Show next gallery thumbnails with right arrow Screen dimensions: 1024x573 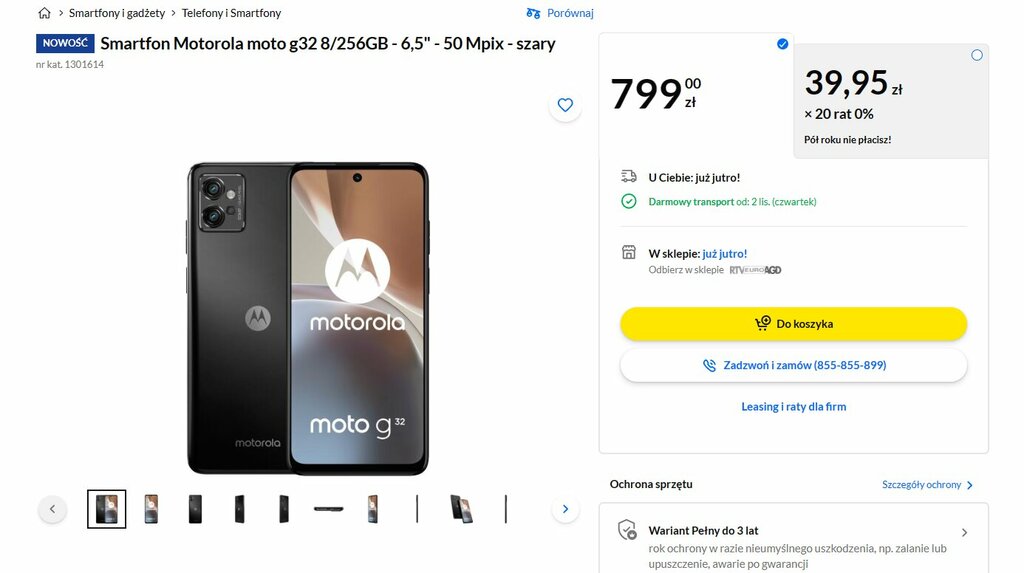(x=566, y=509)
